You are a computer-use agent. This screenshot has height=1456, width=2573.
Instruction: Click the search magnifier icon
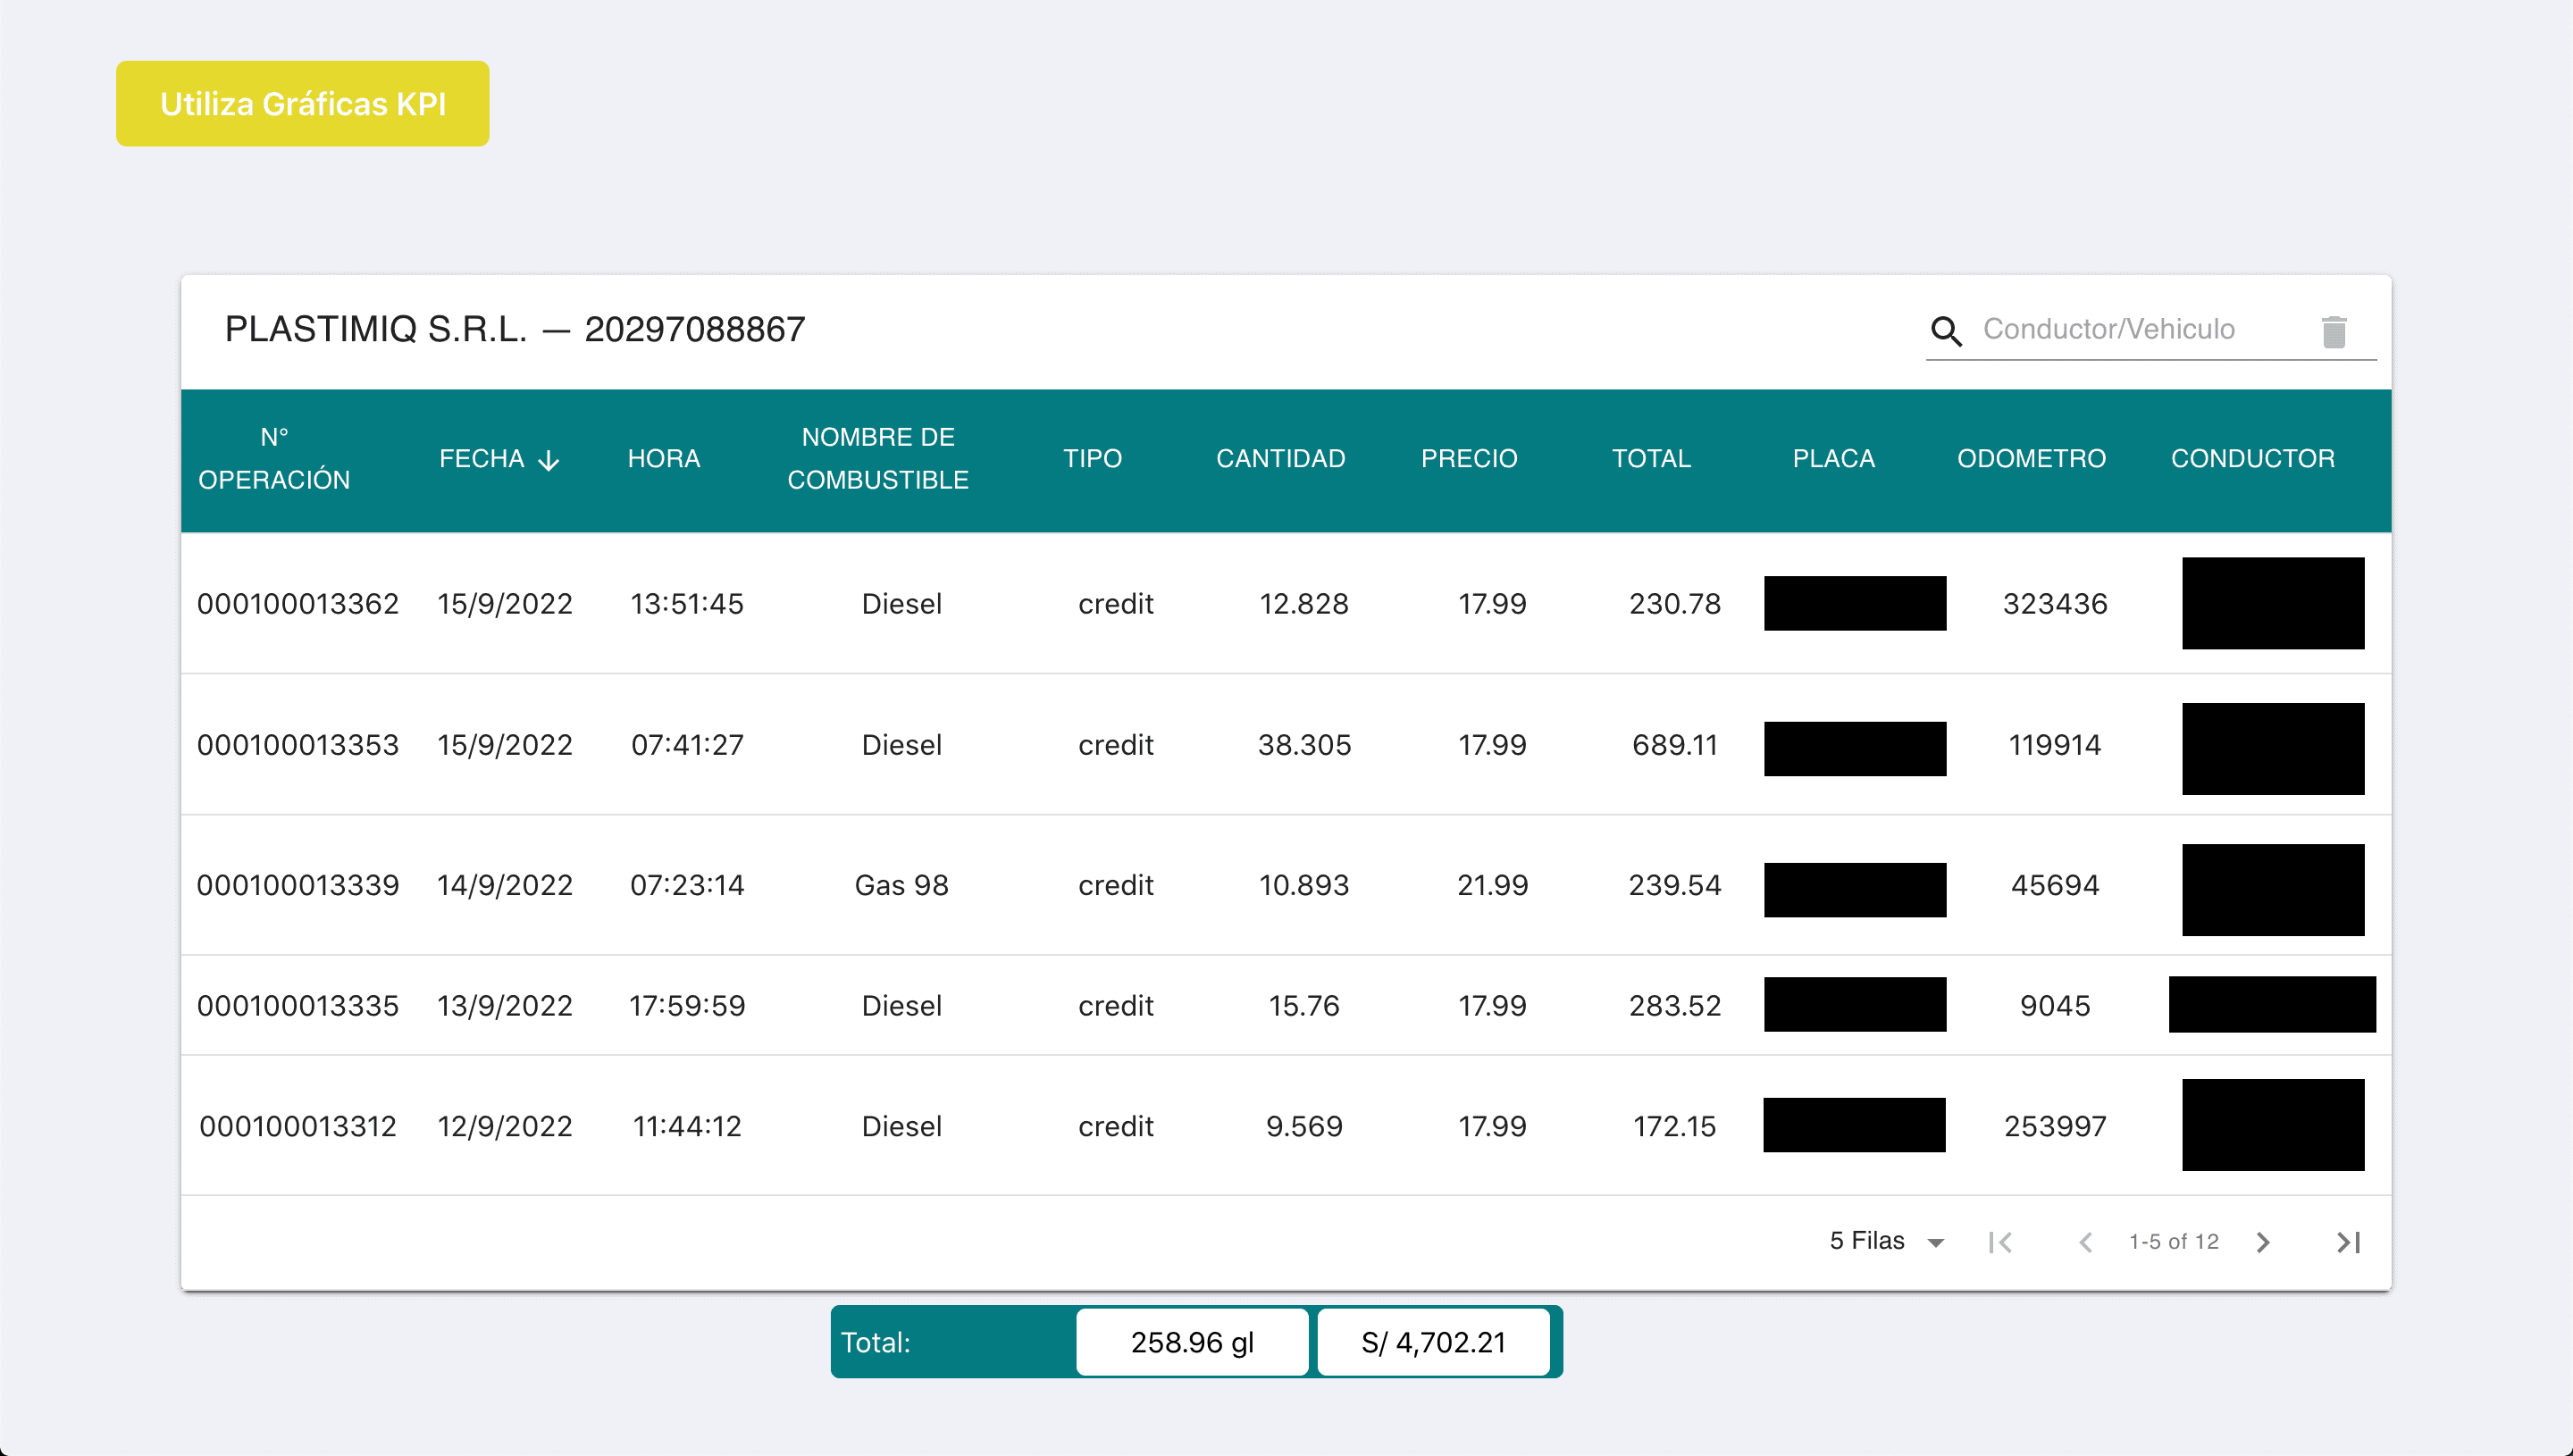click(x=1946, y=330)
